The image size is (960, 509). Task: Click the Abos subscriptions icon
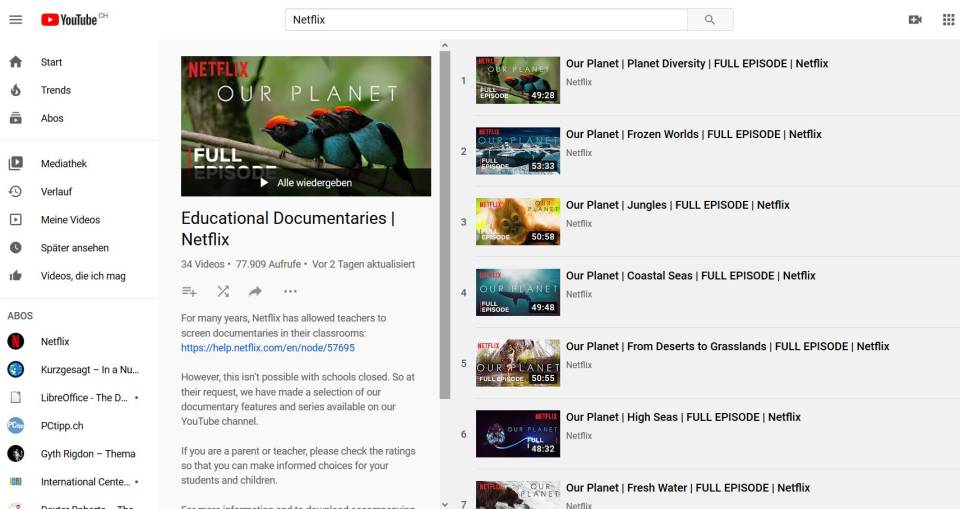click(x=16, y=118)
